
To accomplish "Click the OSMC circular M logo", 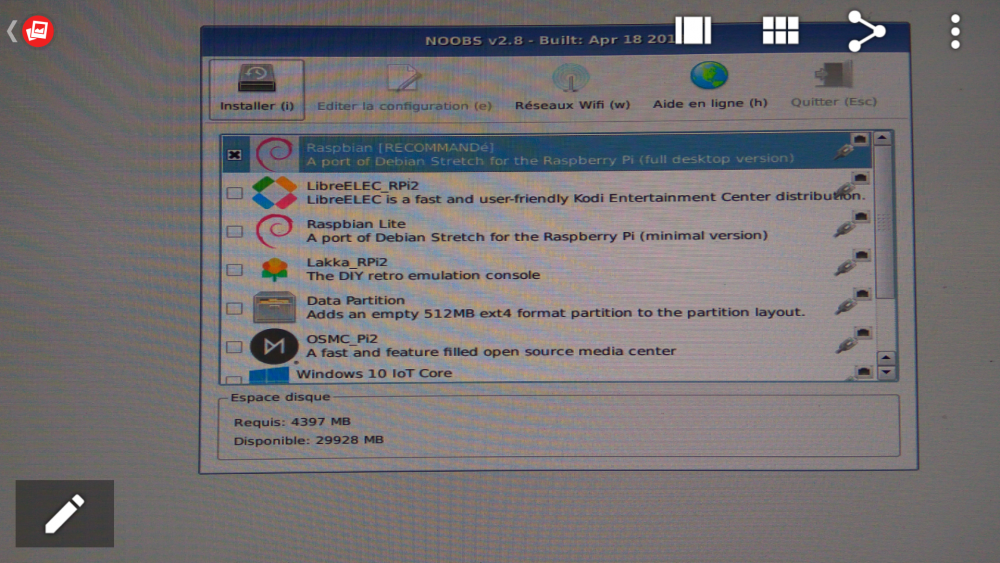I will [274, 346].
